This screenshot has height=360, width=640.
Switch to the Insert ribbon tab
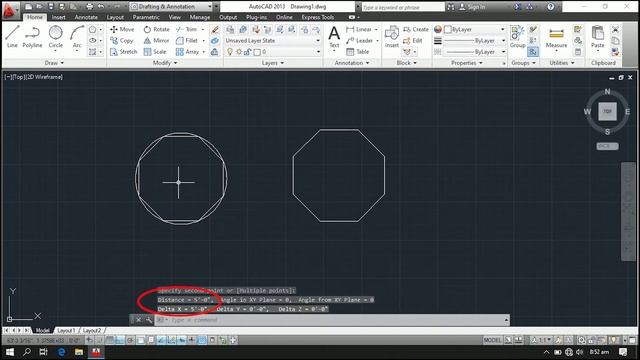click(58, 17)
